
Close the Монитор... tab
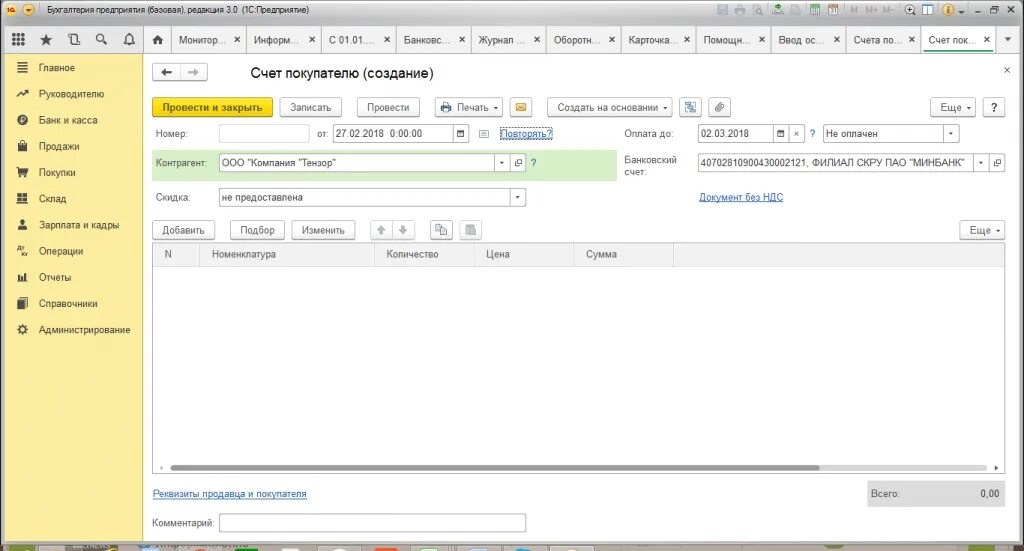(237, 40)
